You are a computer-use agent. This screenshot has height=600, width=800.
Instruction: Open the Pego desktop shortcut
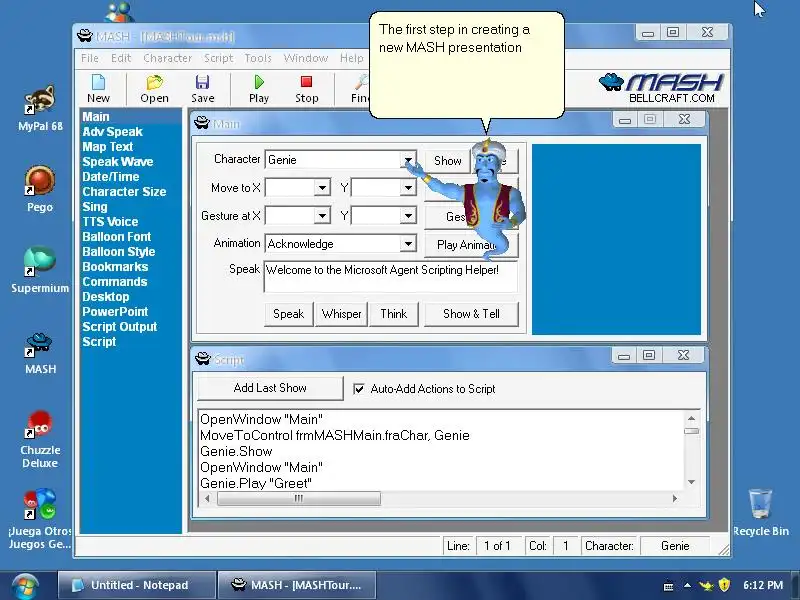40,188
